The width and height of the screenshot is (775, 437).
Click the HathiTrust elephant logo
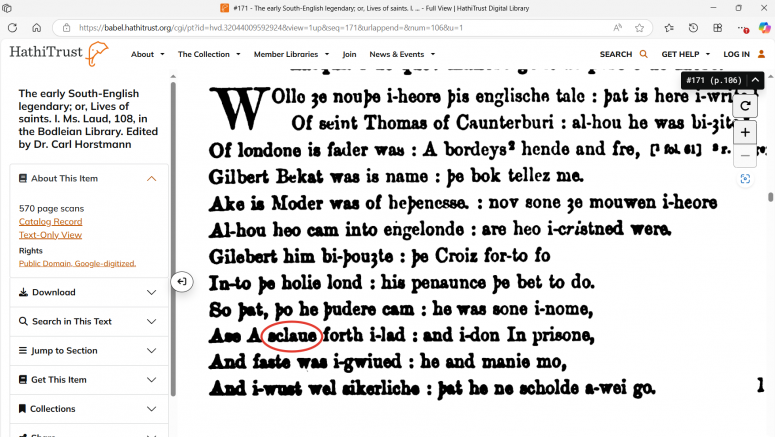97,53
